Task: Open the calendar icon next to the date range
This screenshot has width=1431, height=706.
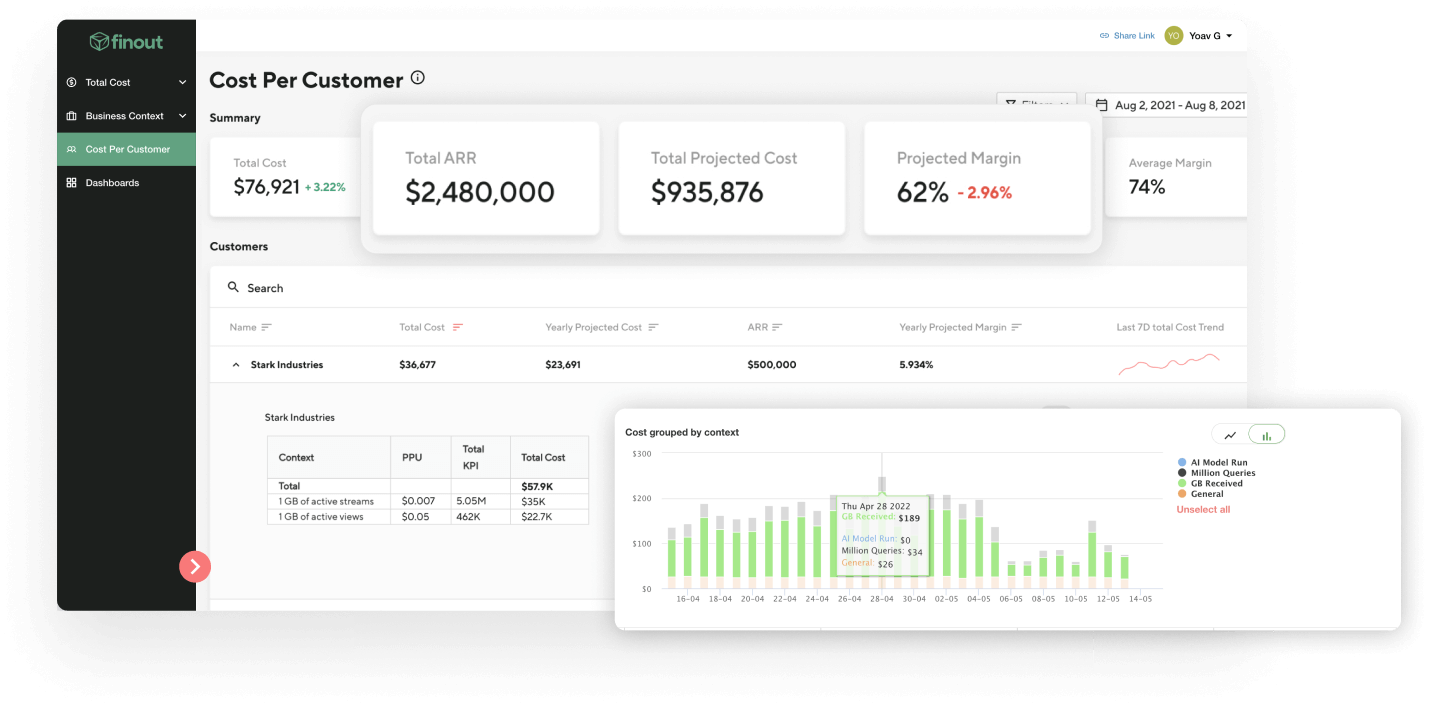Action: pos(1101,104)
